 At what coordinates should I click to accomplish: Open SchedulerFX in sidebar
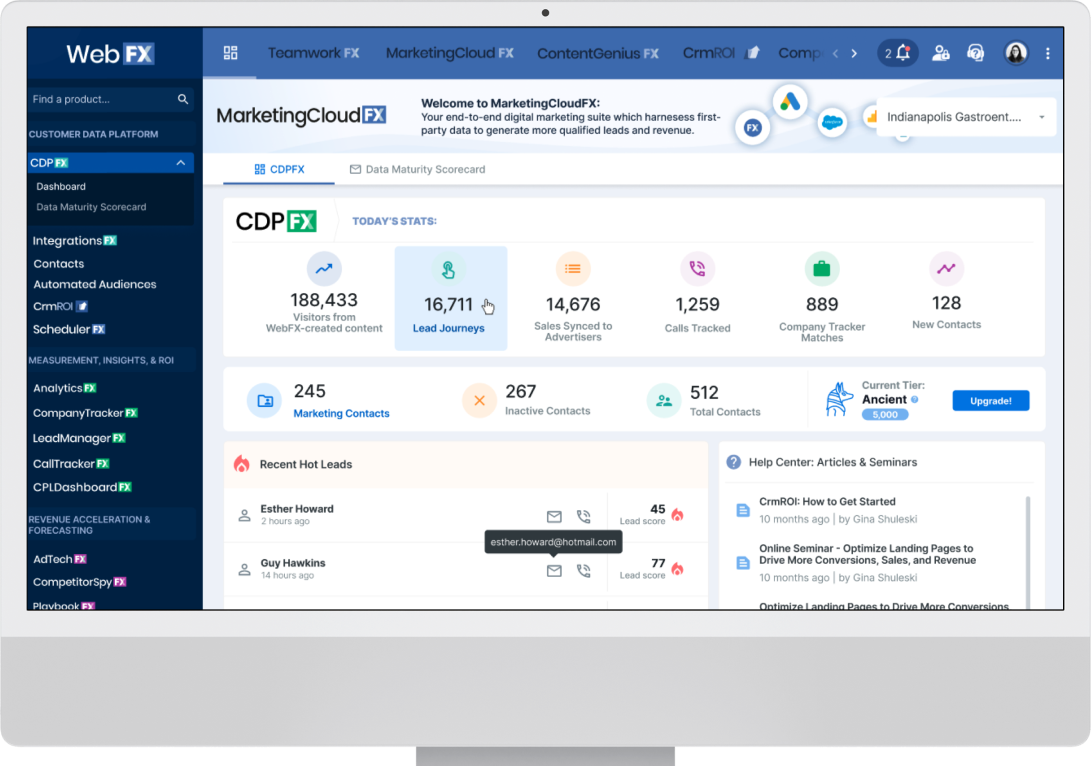69,329
